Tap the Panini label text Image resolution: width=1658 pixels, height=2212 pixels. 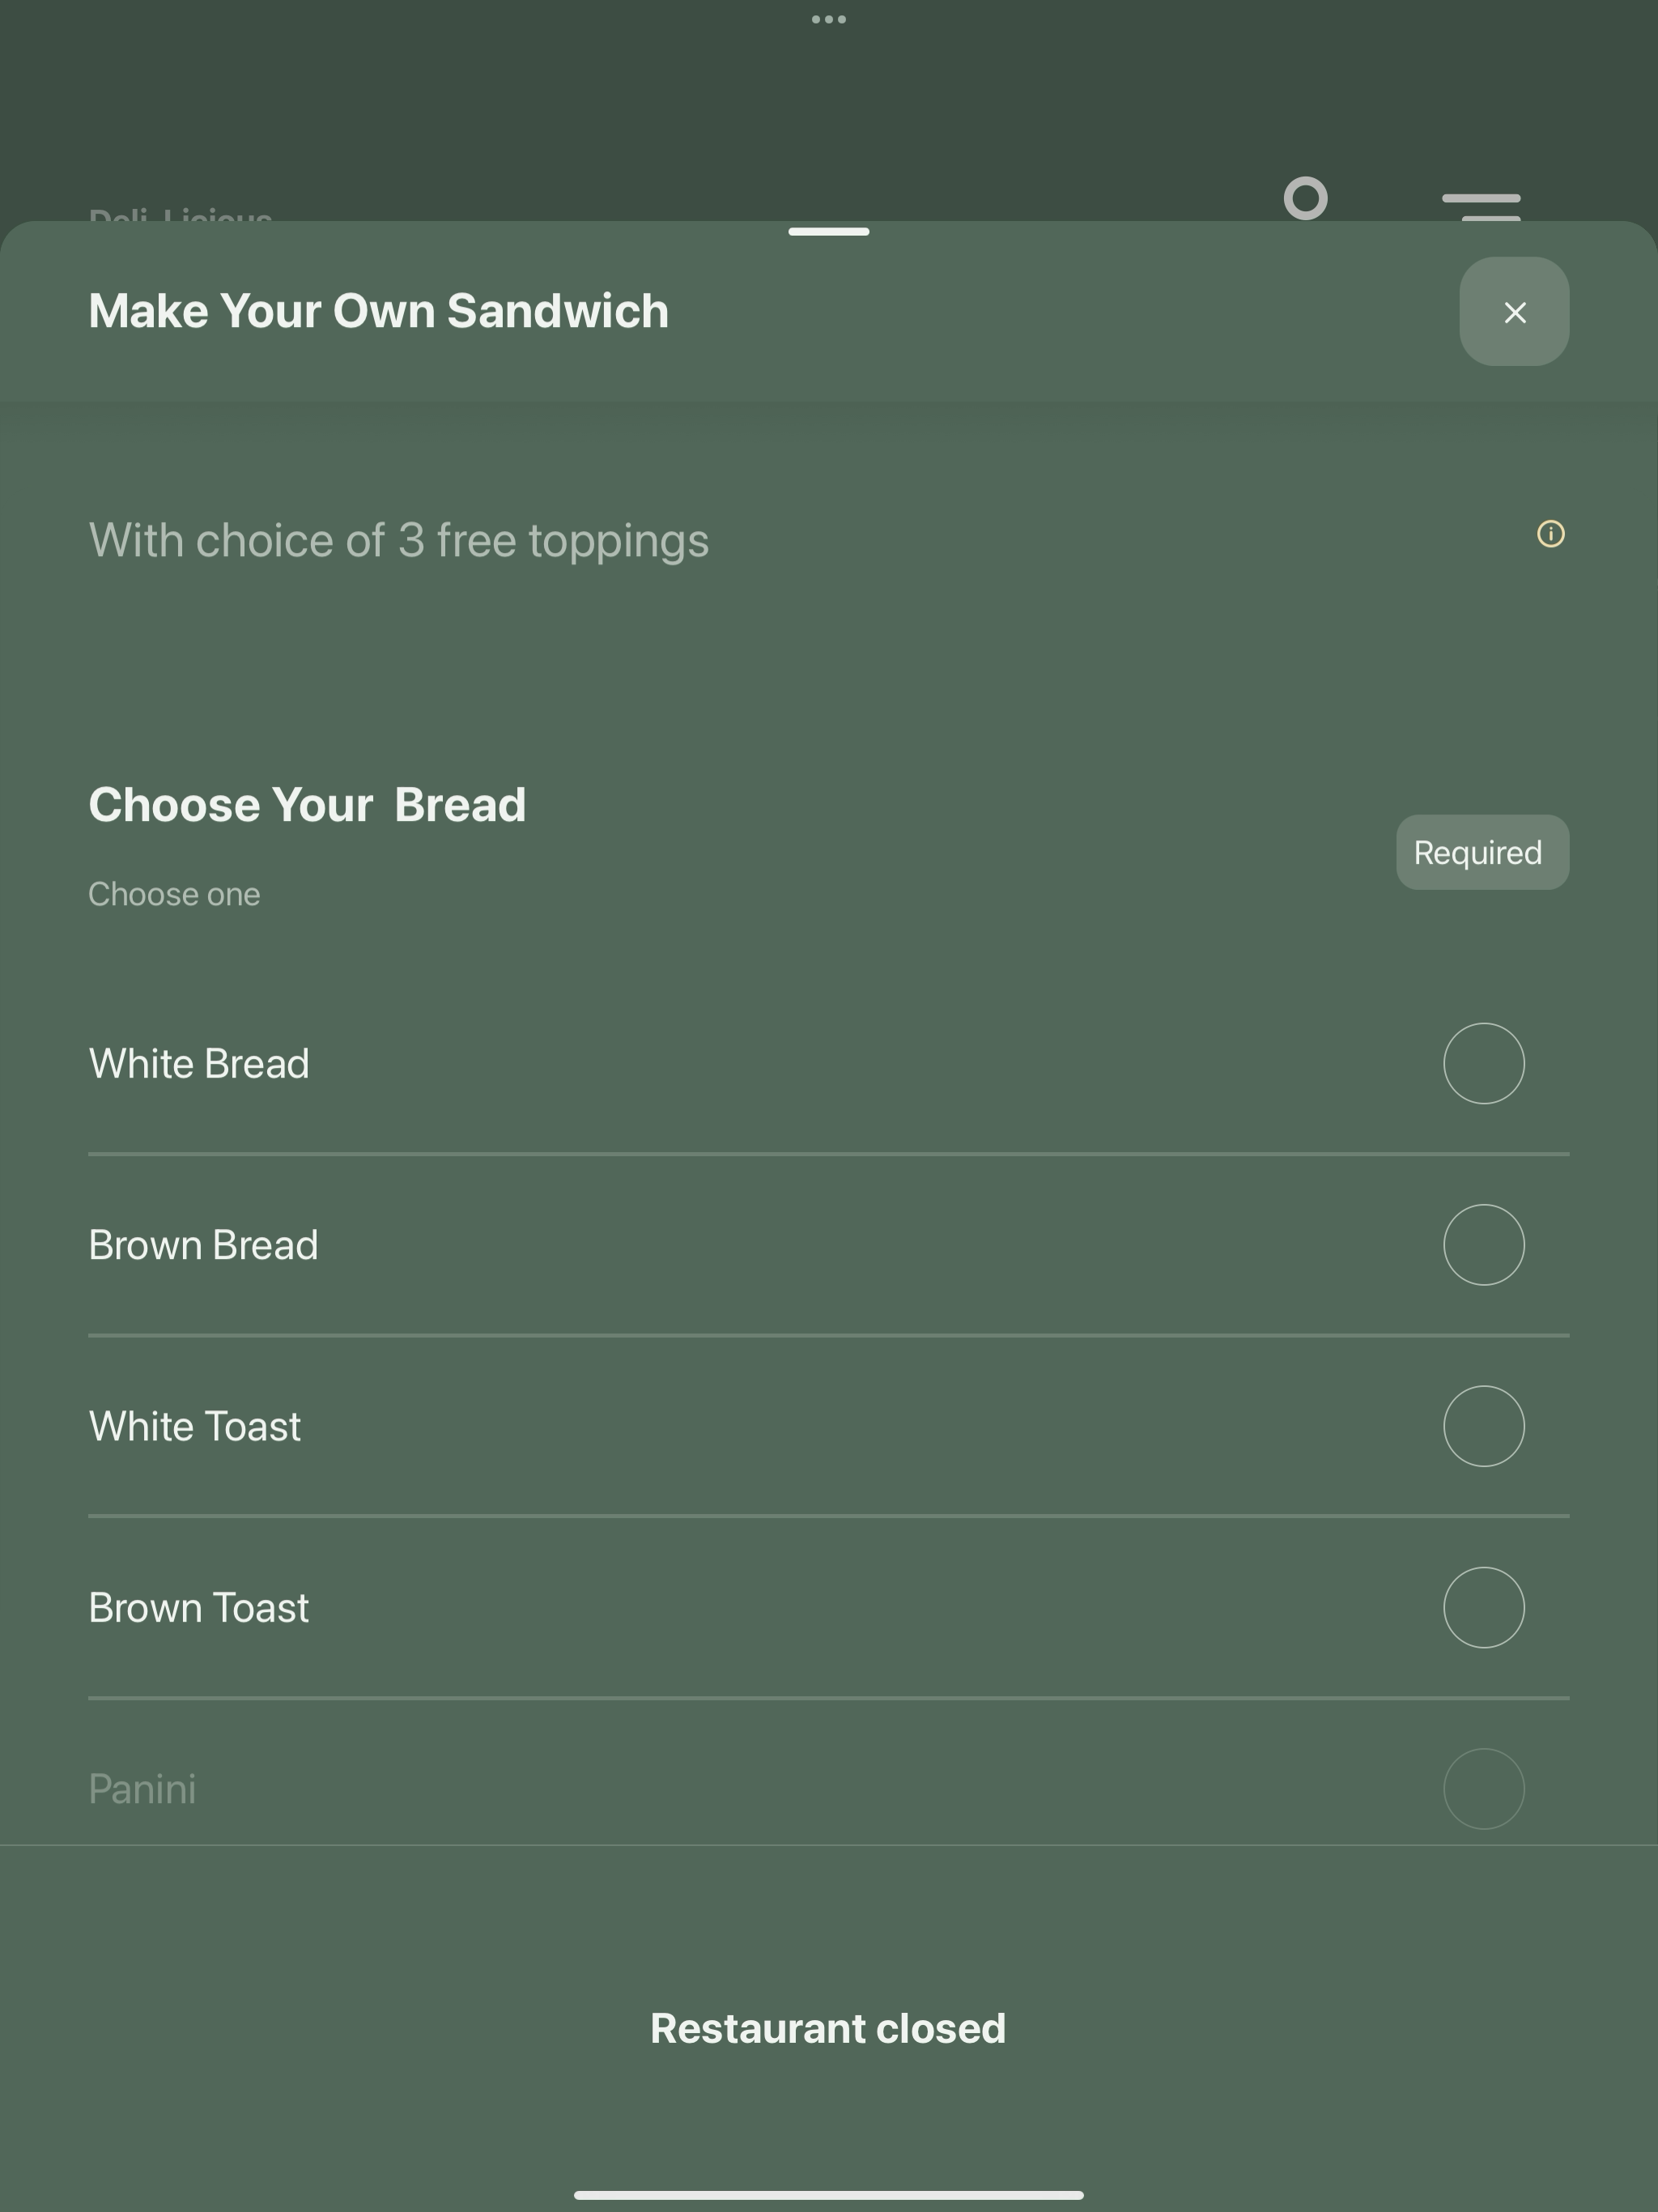tap(142, 1789)
